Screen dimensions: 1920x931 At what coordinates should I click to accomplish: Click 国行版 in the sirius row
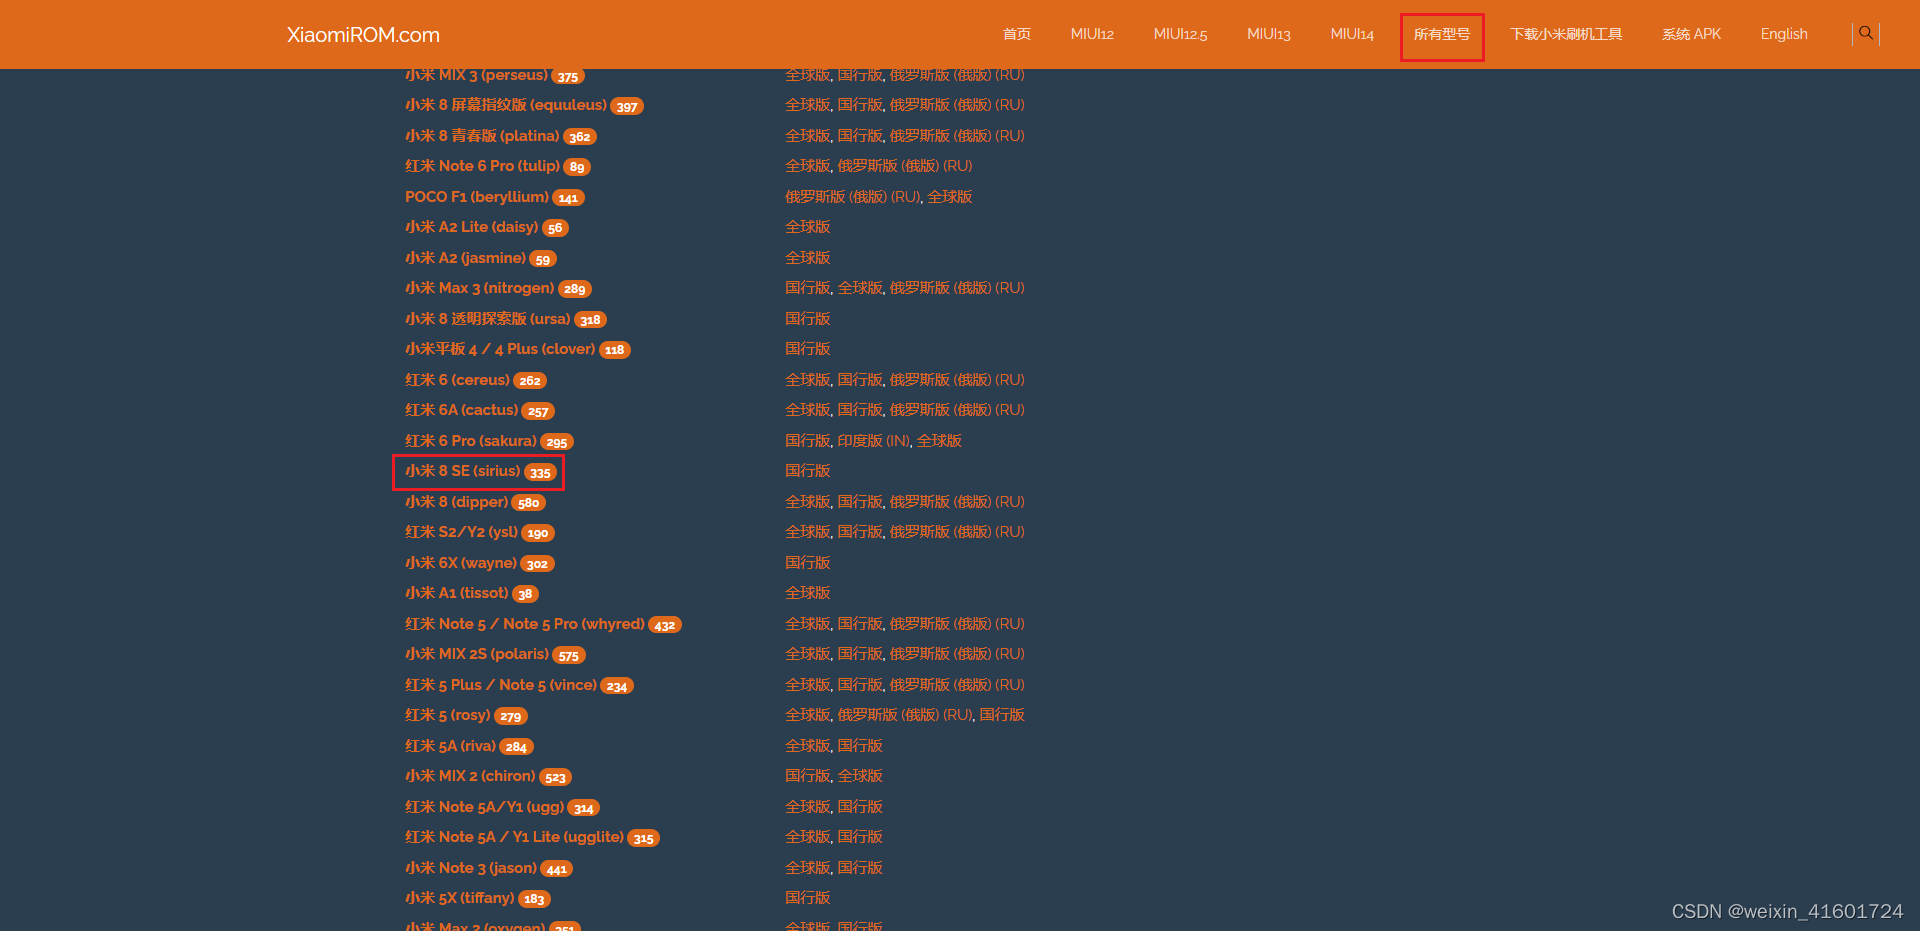tap(808, 471)
